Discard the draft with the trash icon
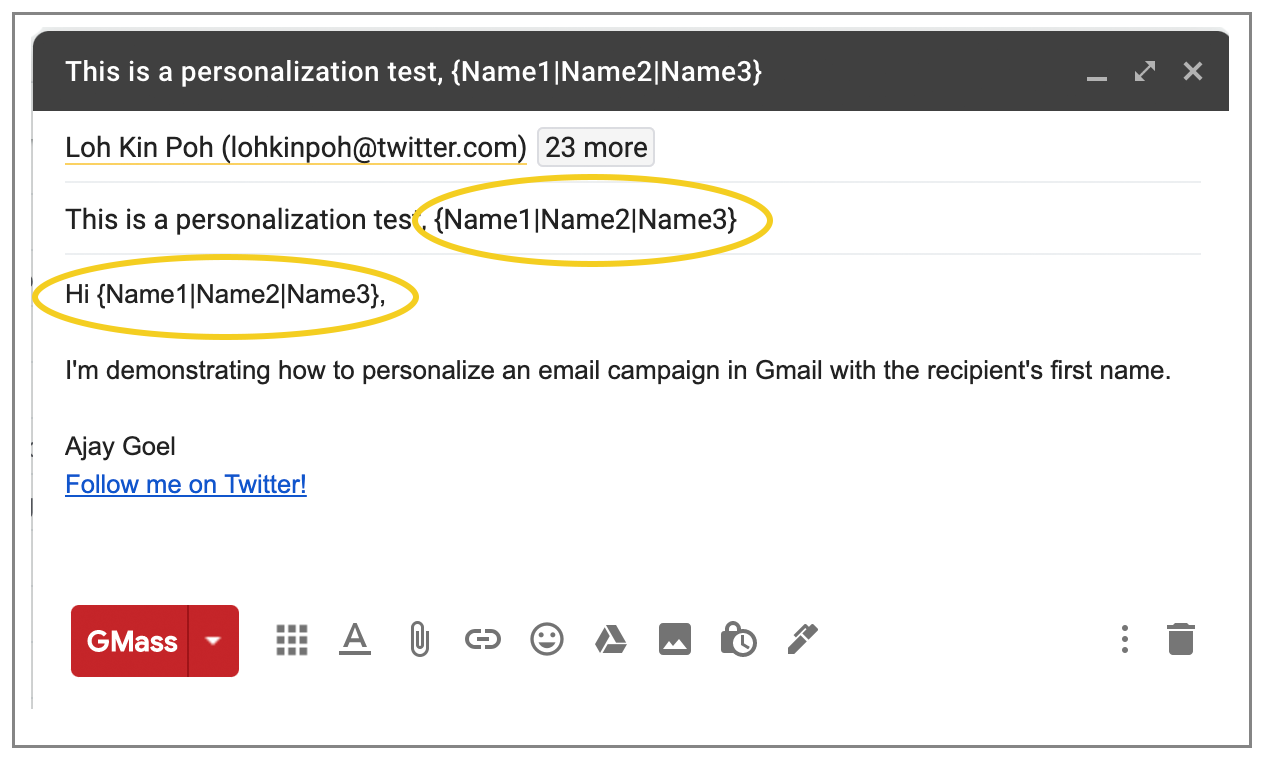The image size is (1264, 760). [1180, 639]
